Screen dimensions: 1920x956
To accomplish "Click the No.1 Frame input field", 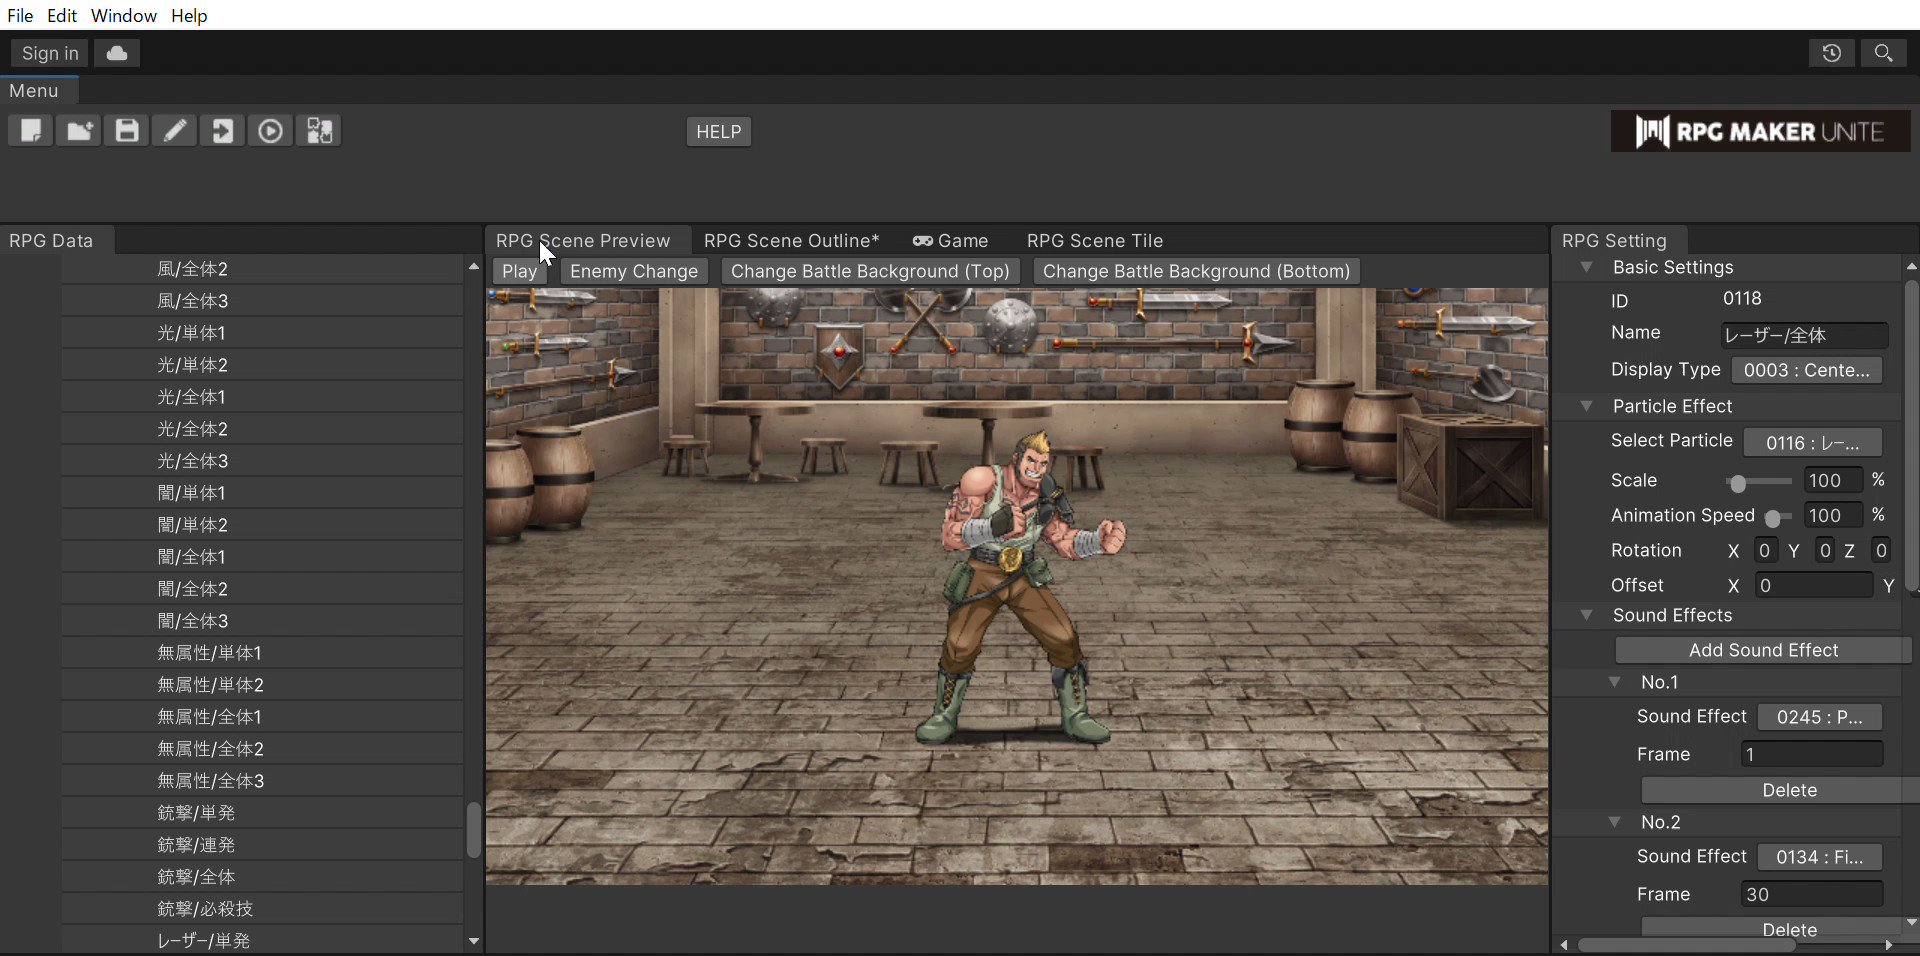I will [1811, 755].
